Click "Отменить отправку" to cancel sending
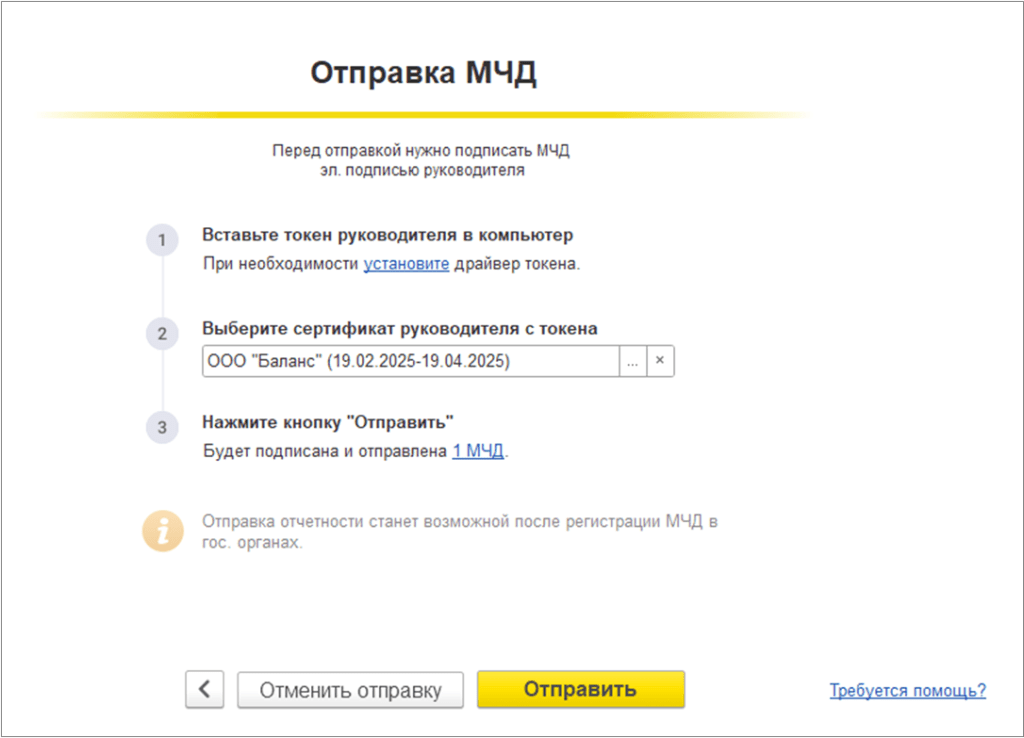 tap(351, 690)
